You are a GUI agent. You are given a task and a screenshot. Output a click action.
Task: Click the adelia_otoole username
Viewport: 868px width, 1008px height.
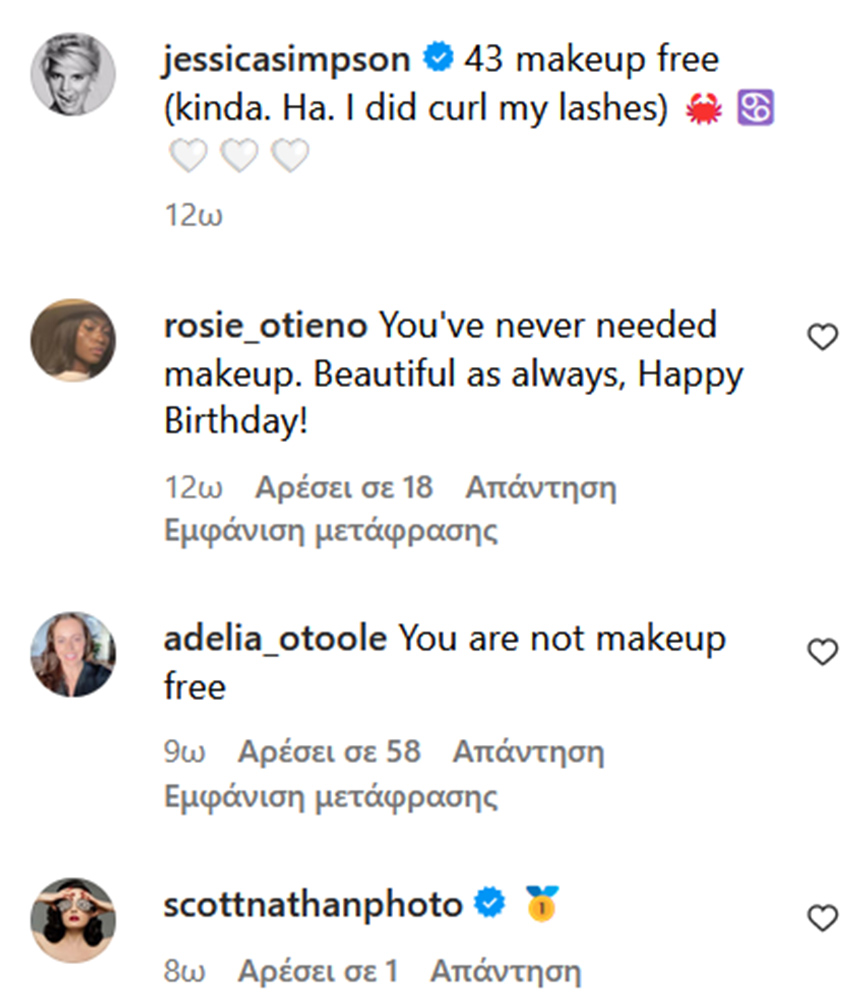(274, 639)
